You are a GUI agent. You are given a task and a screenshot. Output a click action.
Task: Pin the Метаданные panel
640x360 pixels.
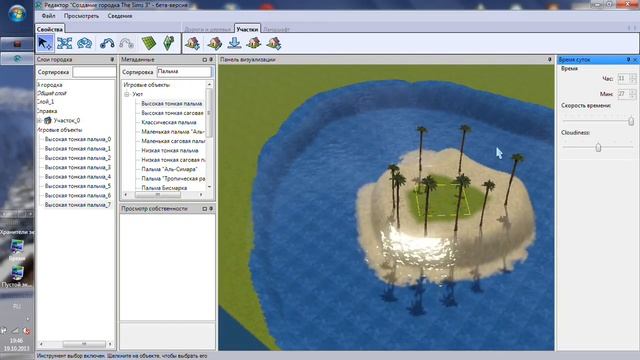click(211, 60)
